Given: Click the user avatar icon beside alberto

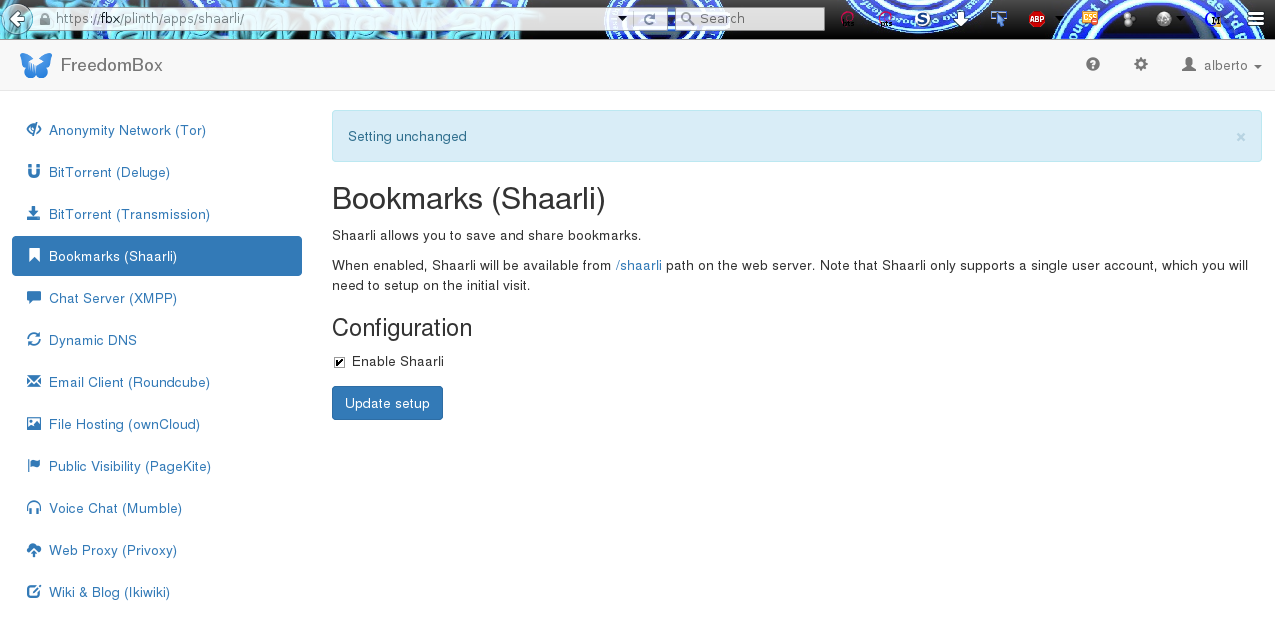Looking at the screenshot, I should point(1189,64).
